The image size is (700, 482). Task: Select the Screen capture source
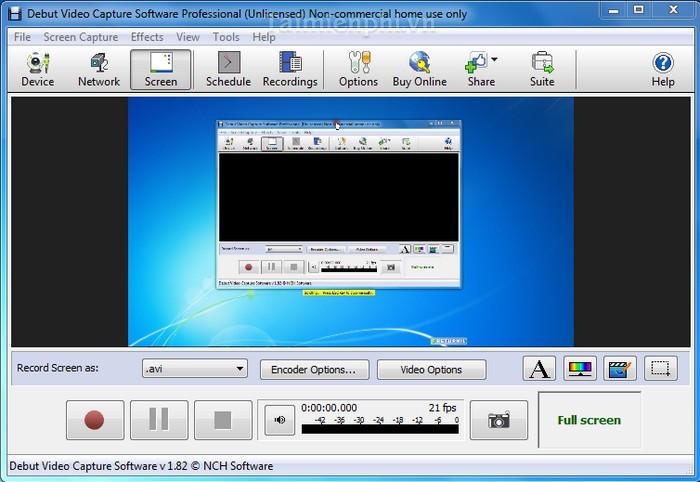pos(161,70)
